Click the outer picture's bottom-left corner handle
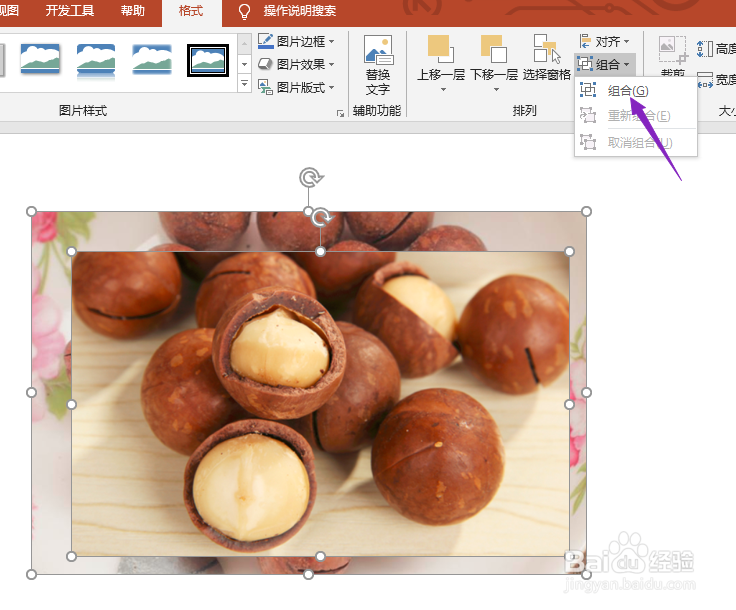Screen dimensions: 736x610 [x=31, y=574]
